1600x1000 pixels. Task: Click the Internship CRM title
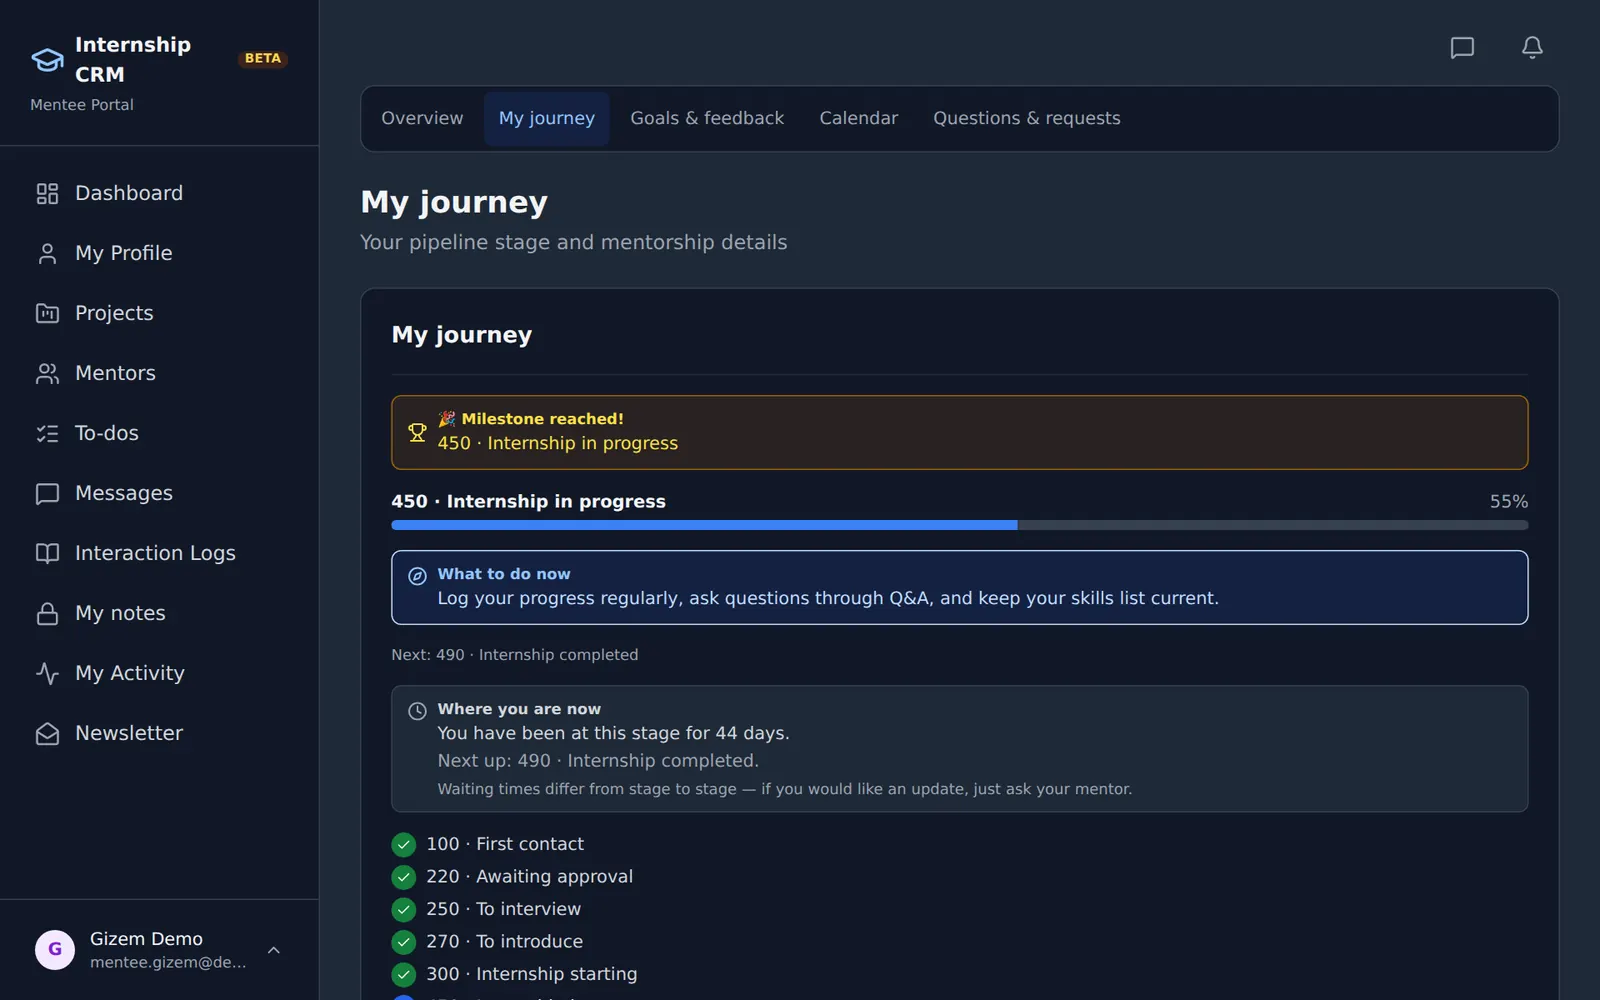tap(133, 59)
